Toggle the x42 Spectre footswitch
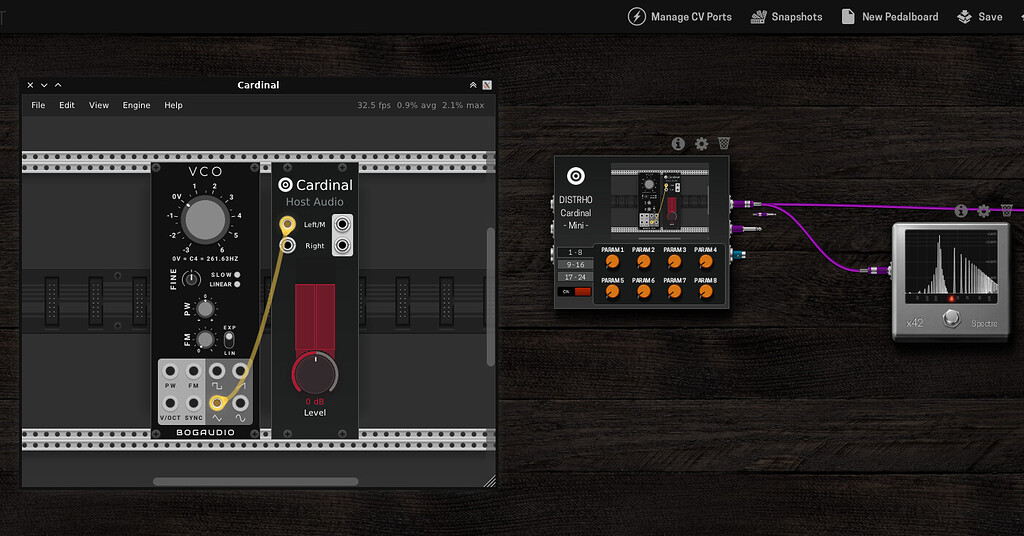 click(x=952, y=319)
